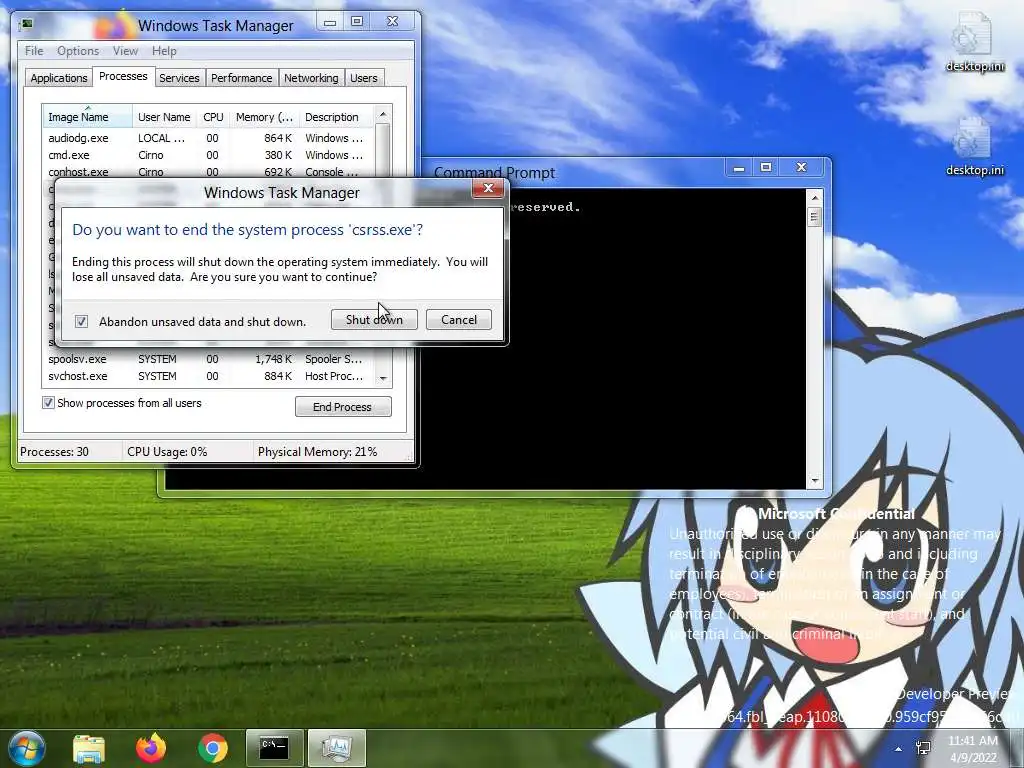Click process list scroll up arrow
1024x768 pixels.
(x=383, y=114)
